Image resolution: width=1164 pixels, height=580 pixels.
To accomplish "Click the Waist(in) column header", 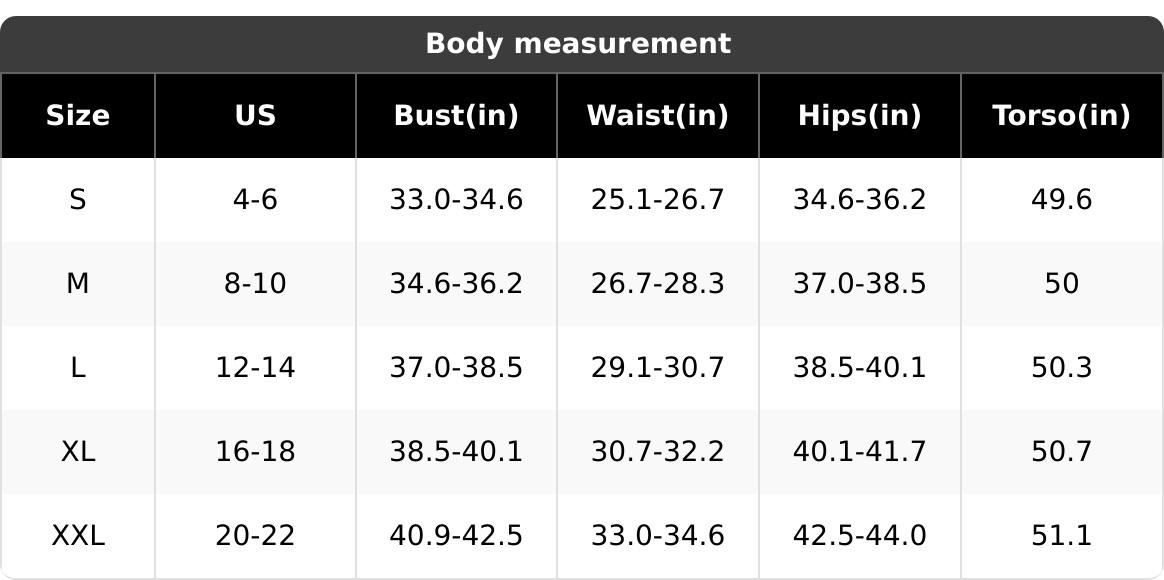I will coord(657,116).
